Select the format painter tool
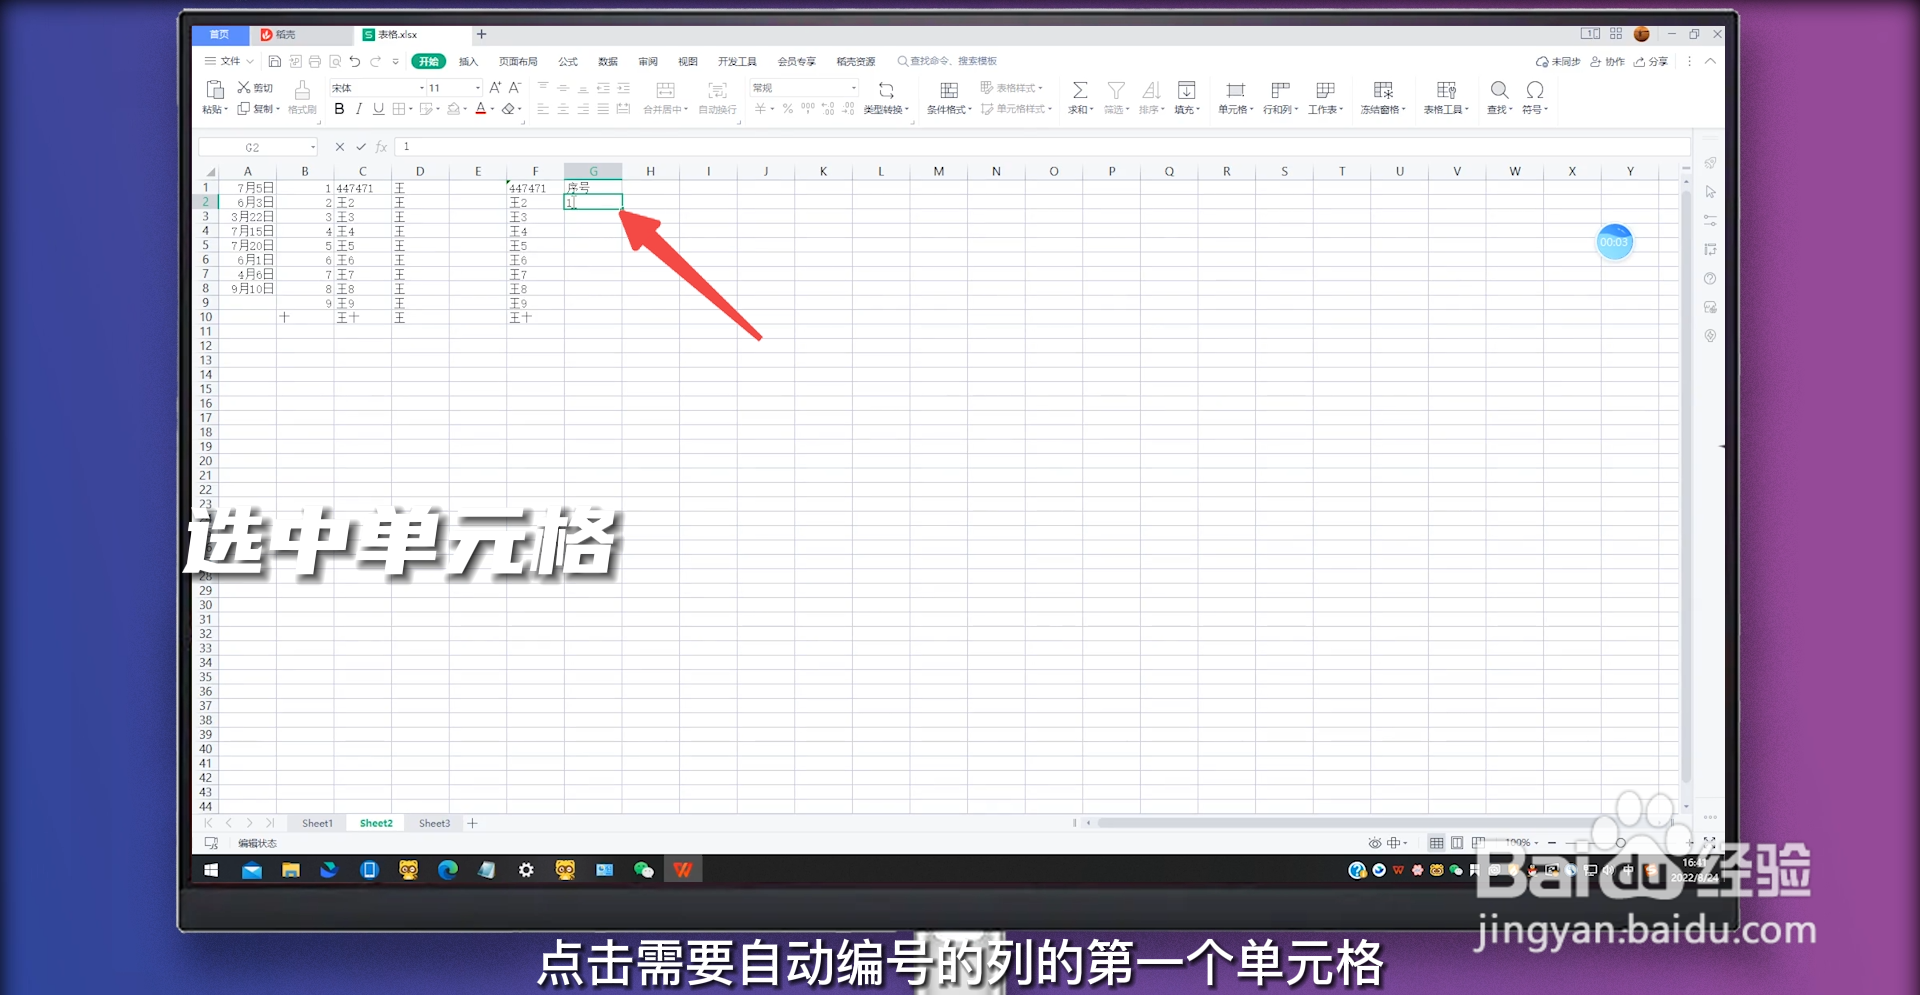 click(x=301, y=98)
